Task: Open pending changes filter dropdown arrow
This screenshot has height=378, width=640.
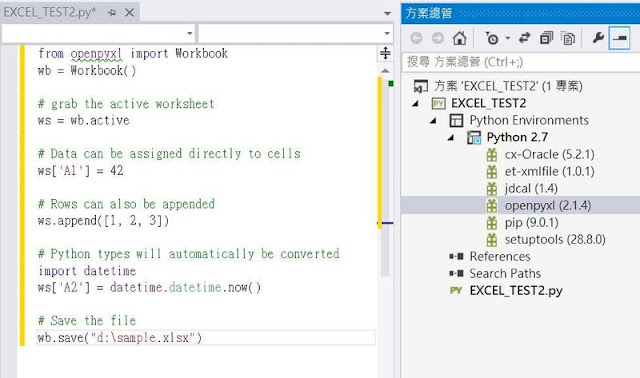Action: (x=508, y=38)
